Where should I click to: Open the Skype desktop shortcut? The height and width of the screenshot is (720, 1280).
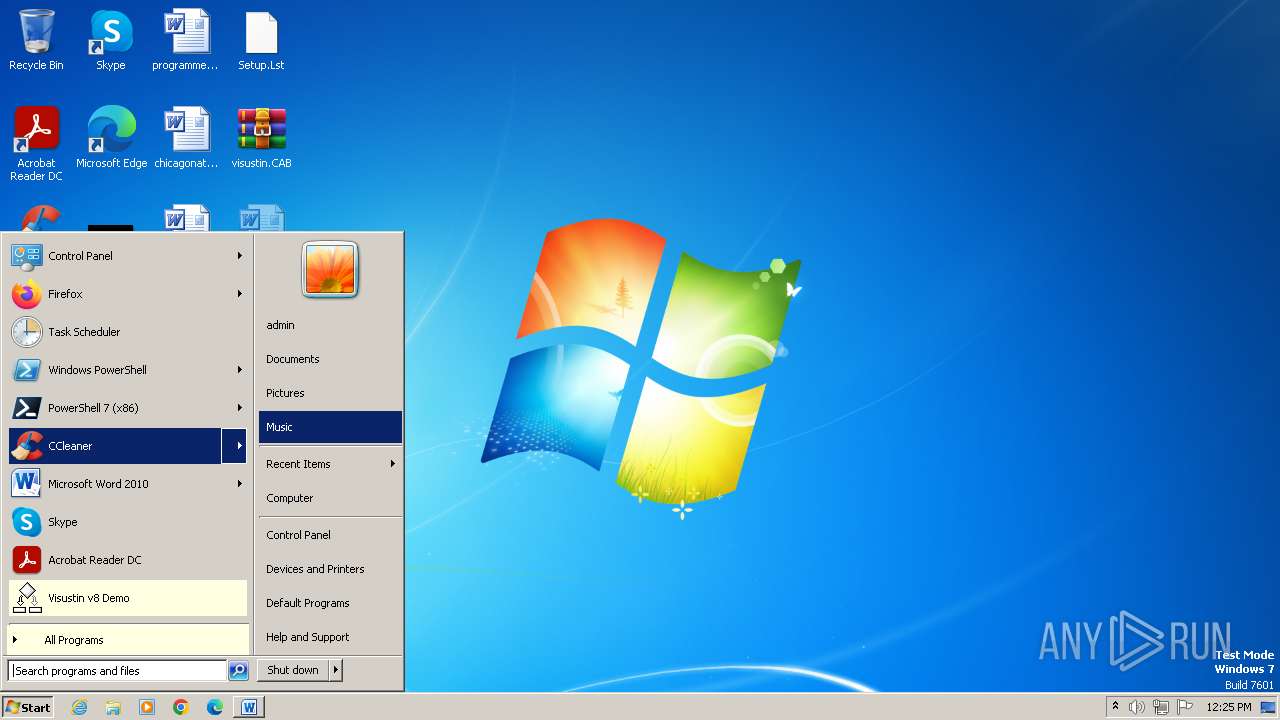pyautogui.click(x=111, y=40)
